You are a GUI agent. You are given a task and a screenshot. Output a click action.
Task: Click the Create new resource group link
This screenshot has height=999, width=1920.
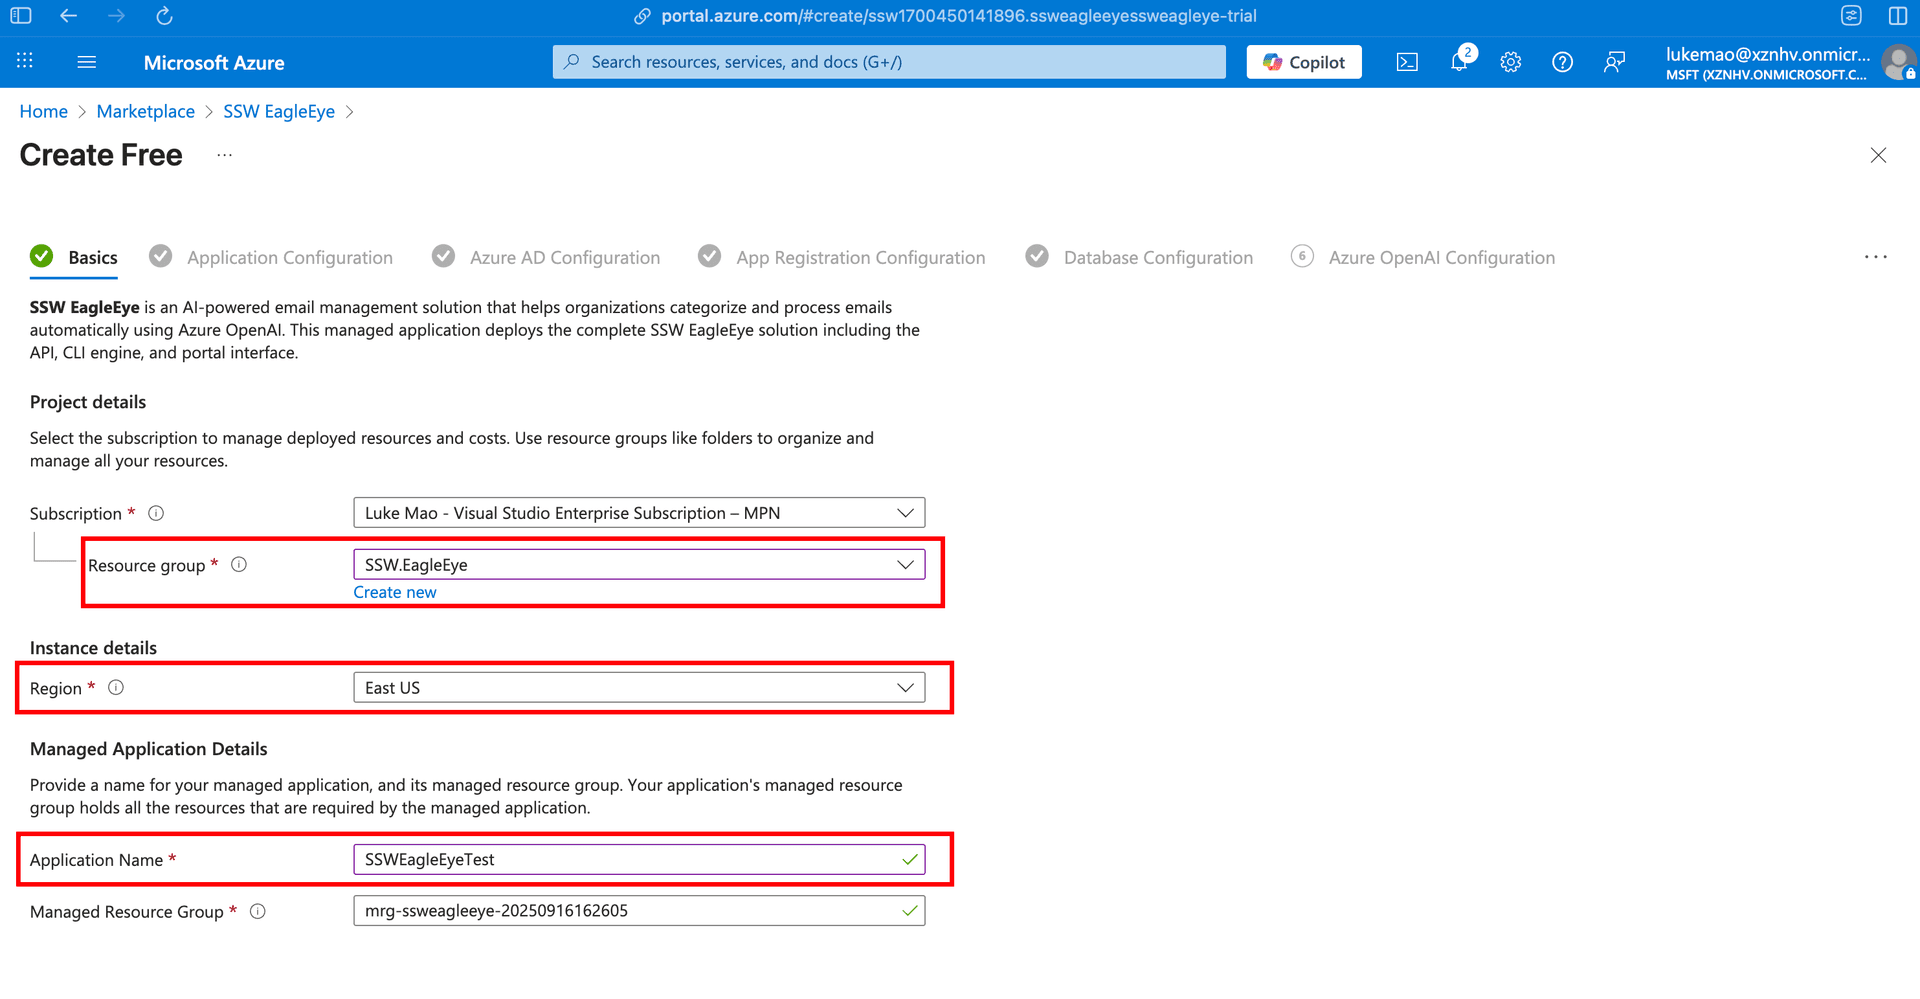pos(395,592)
